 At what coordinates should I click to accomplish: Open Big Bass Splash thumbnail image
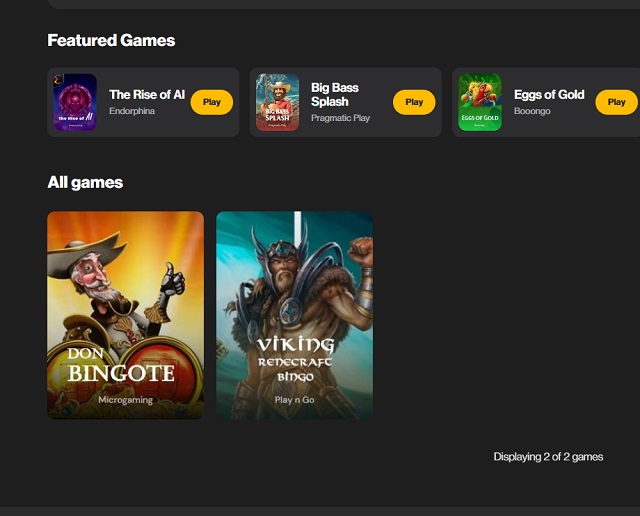(278, 102)
